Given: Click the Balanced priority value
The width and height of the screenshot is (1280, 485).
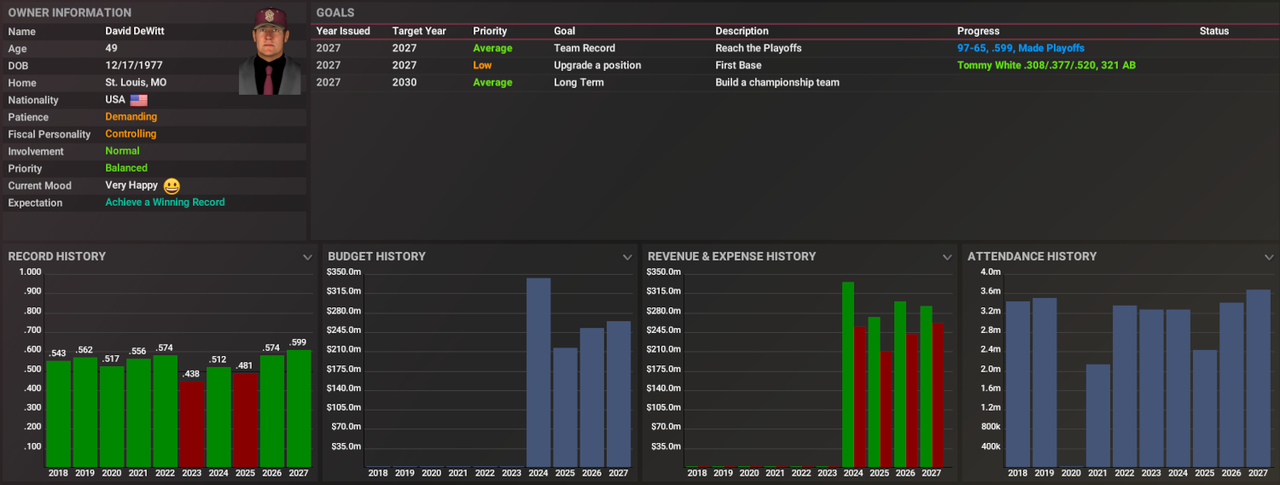Looking at the screenshot, I should pyautogui.click(x=126, y=168).
